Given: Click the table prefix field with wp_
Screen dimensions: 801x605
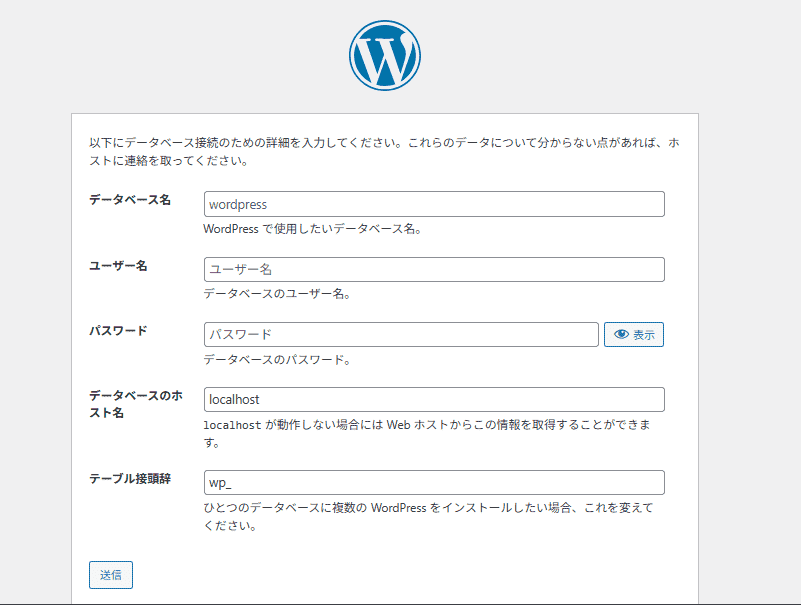Looking at the screenshot, I should tap(433, 483).
